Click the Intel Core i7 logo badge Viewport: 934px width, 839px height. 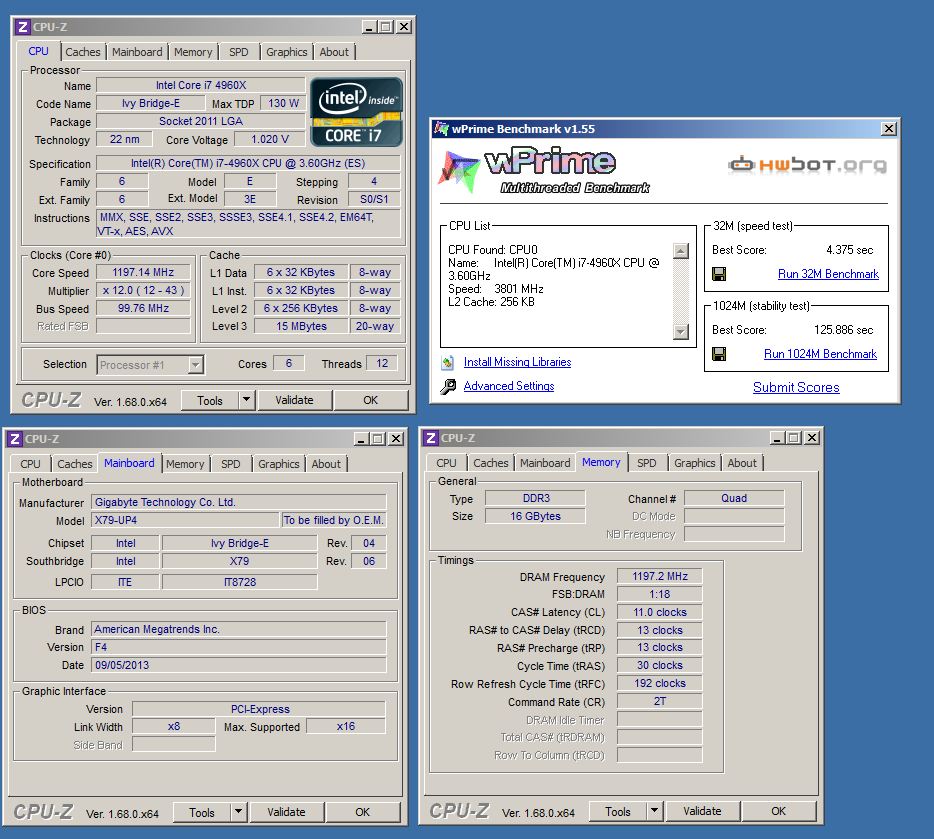point(356,112)
